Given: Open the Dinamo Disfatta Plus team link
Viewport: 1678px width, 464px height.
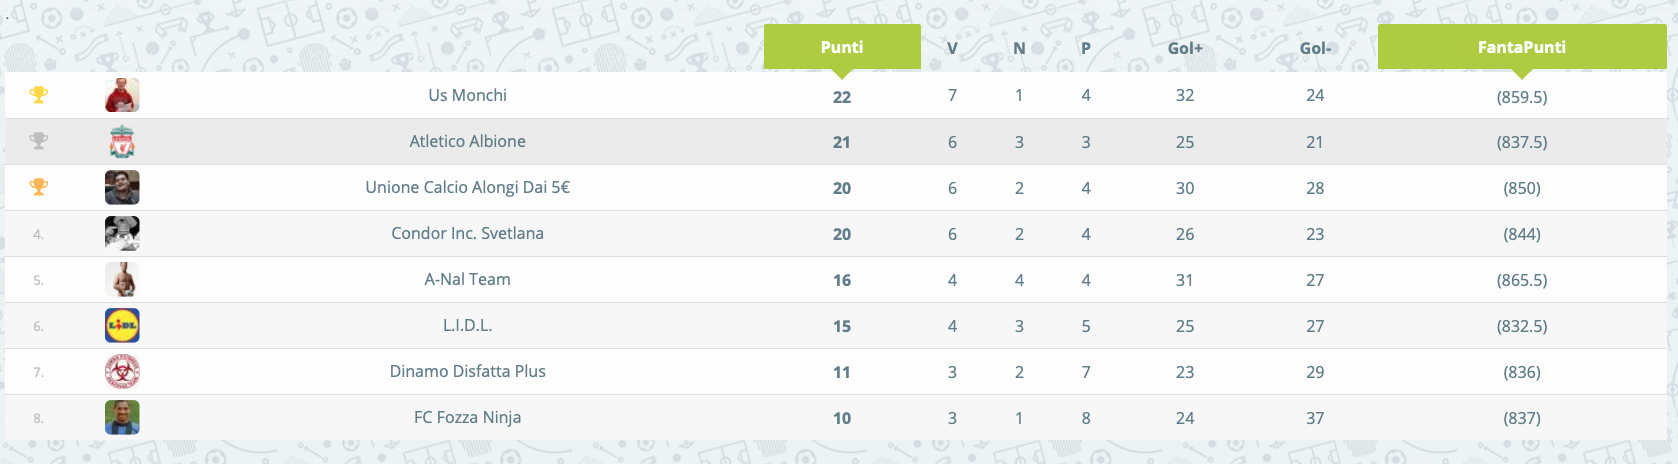Looking at the screenshot, I should [467, 371].
